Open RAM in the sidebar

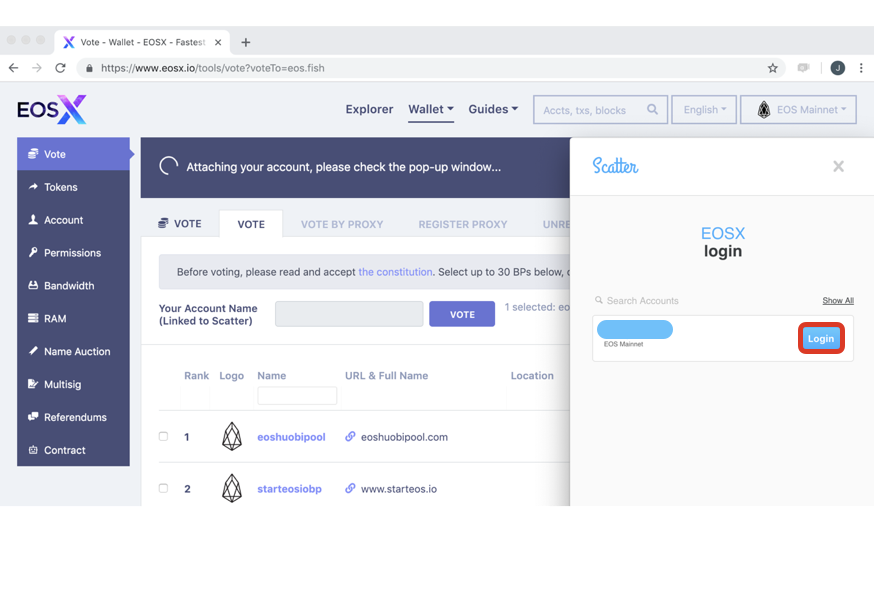coord(74,318)
